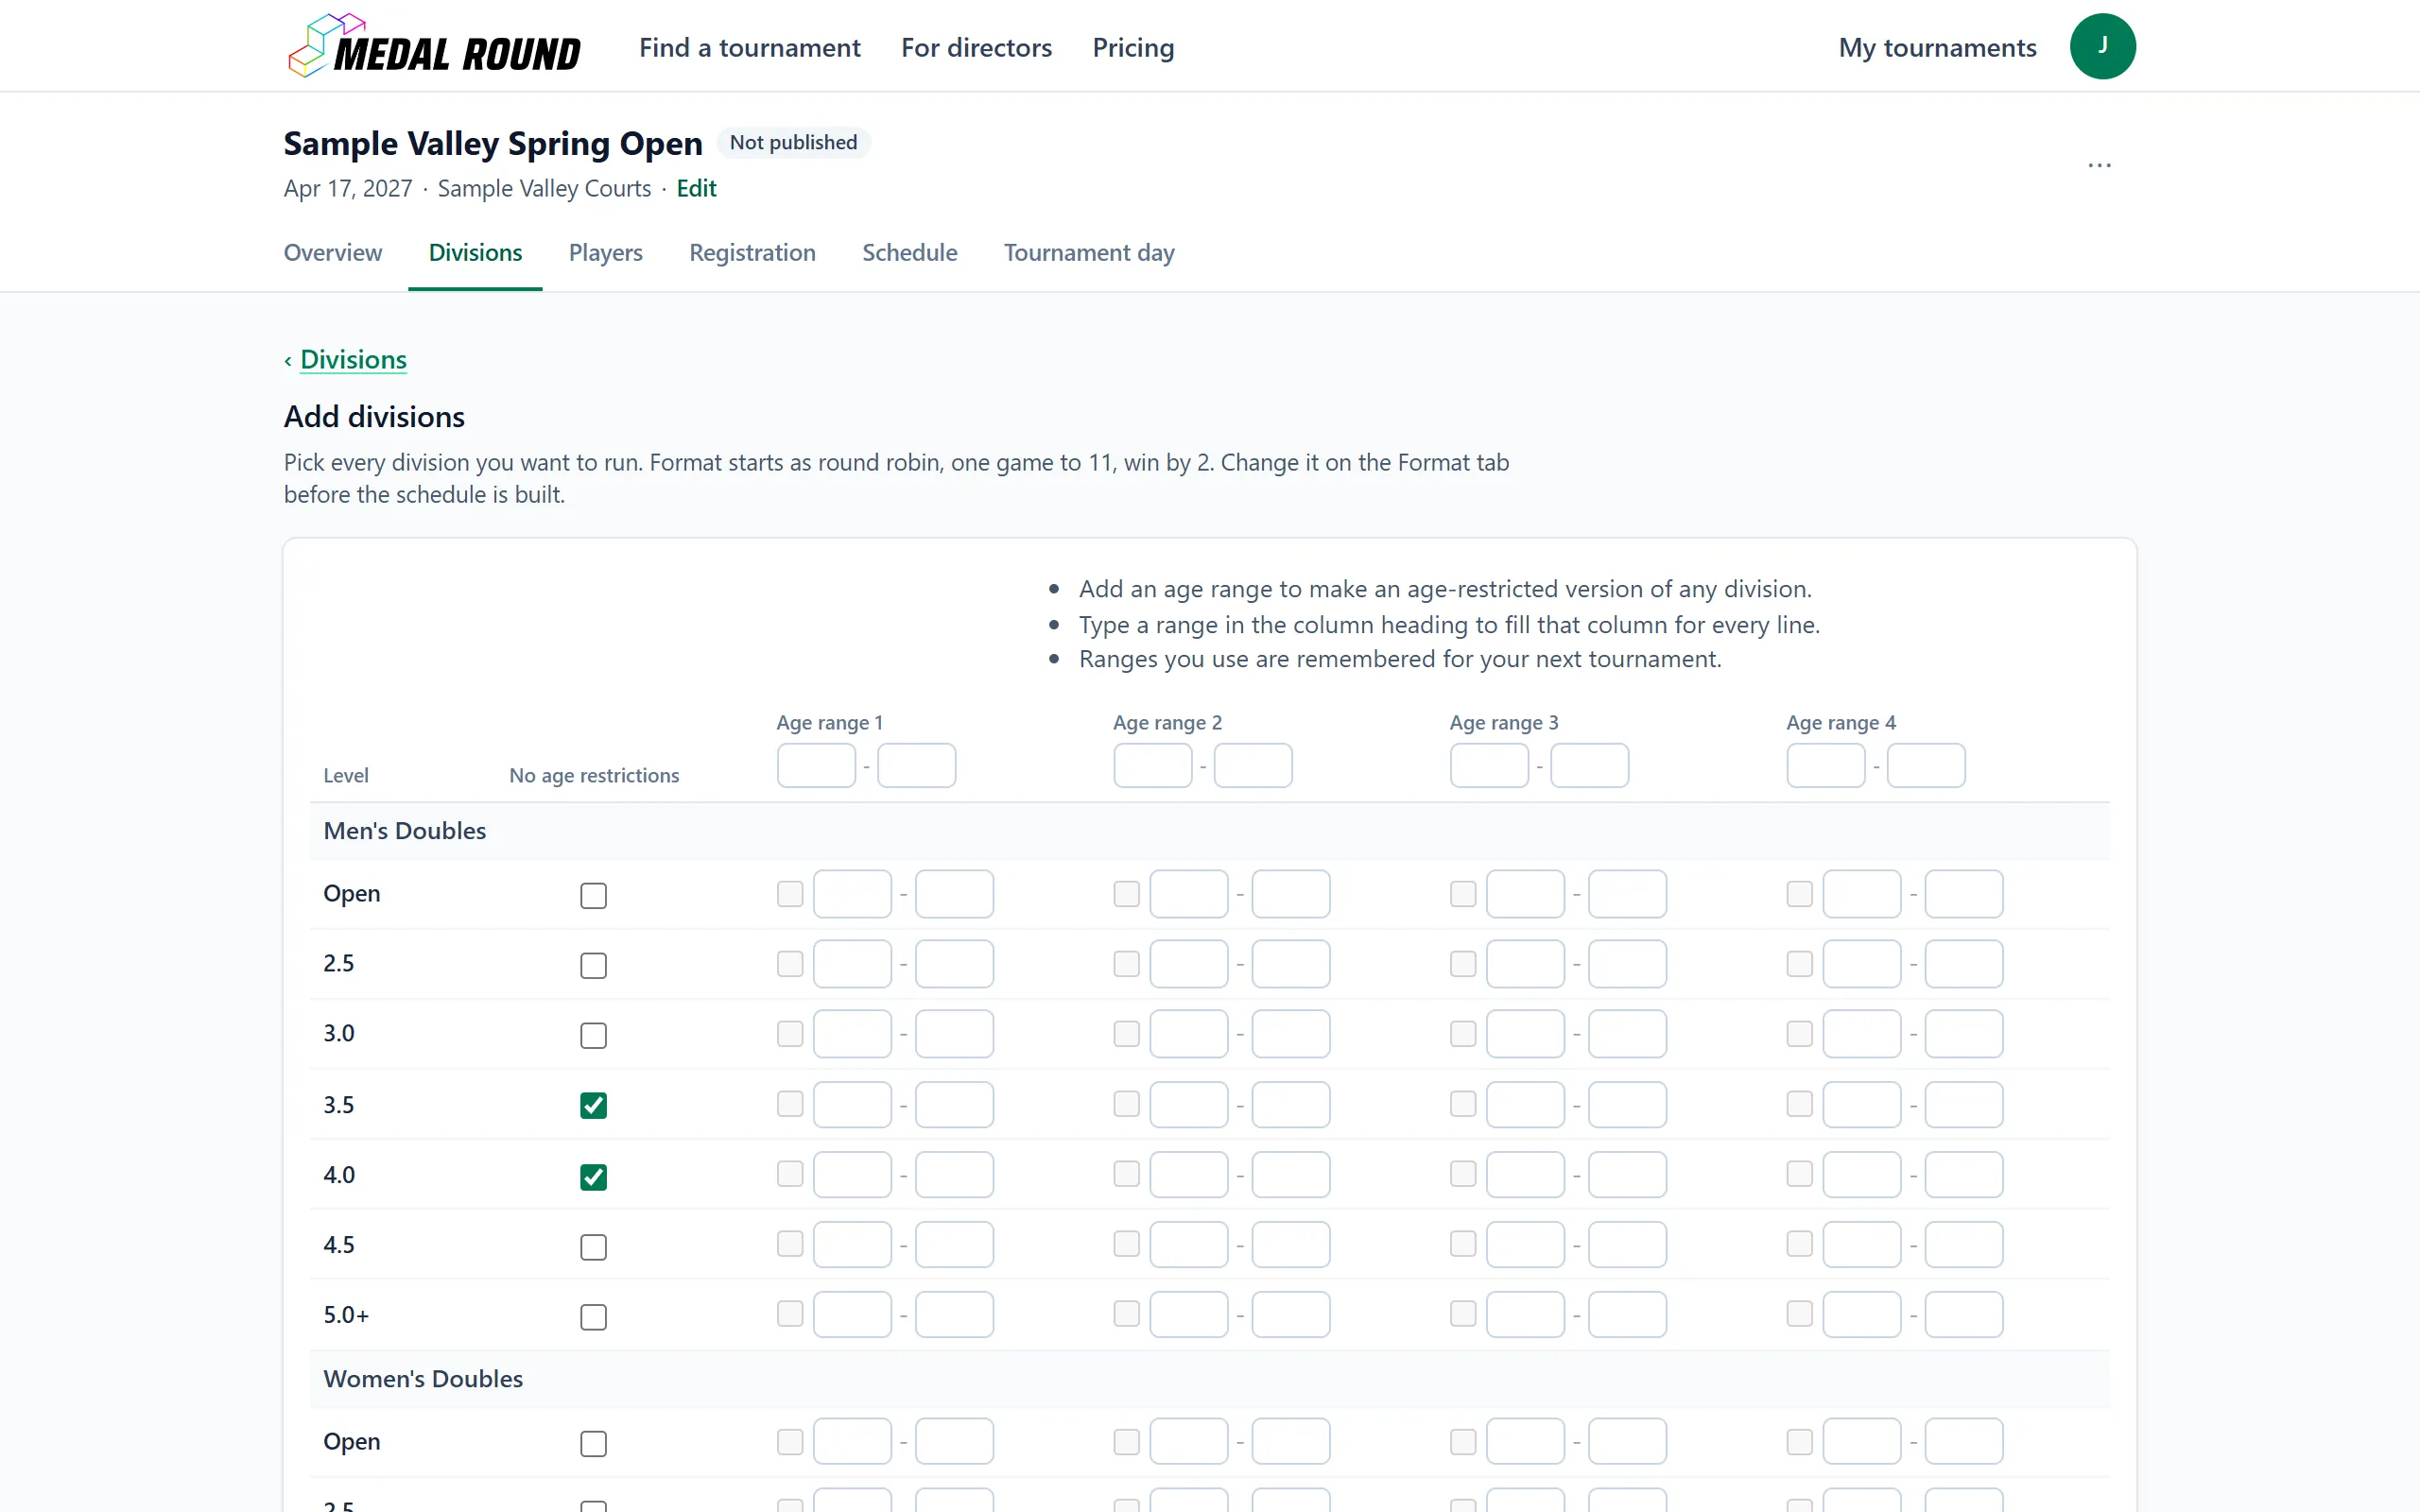
Task: Switch to the Players tab
Action: (605, 252)
